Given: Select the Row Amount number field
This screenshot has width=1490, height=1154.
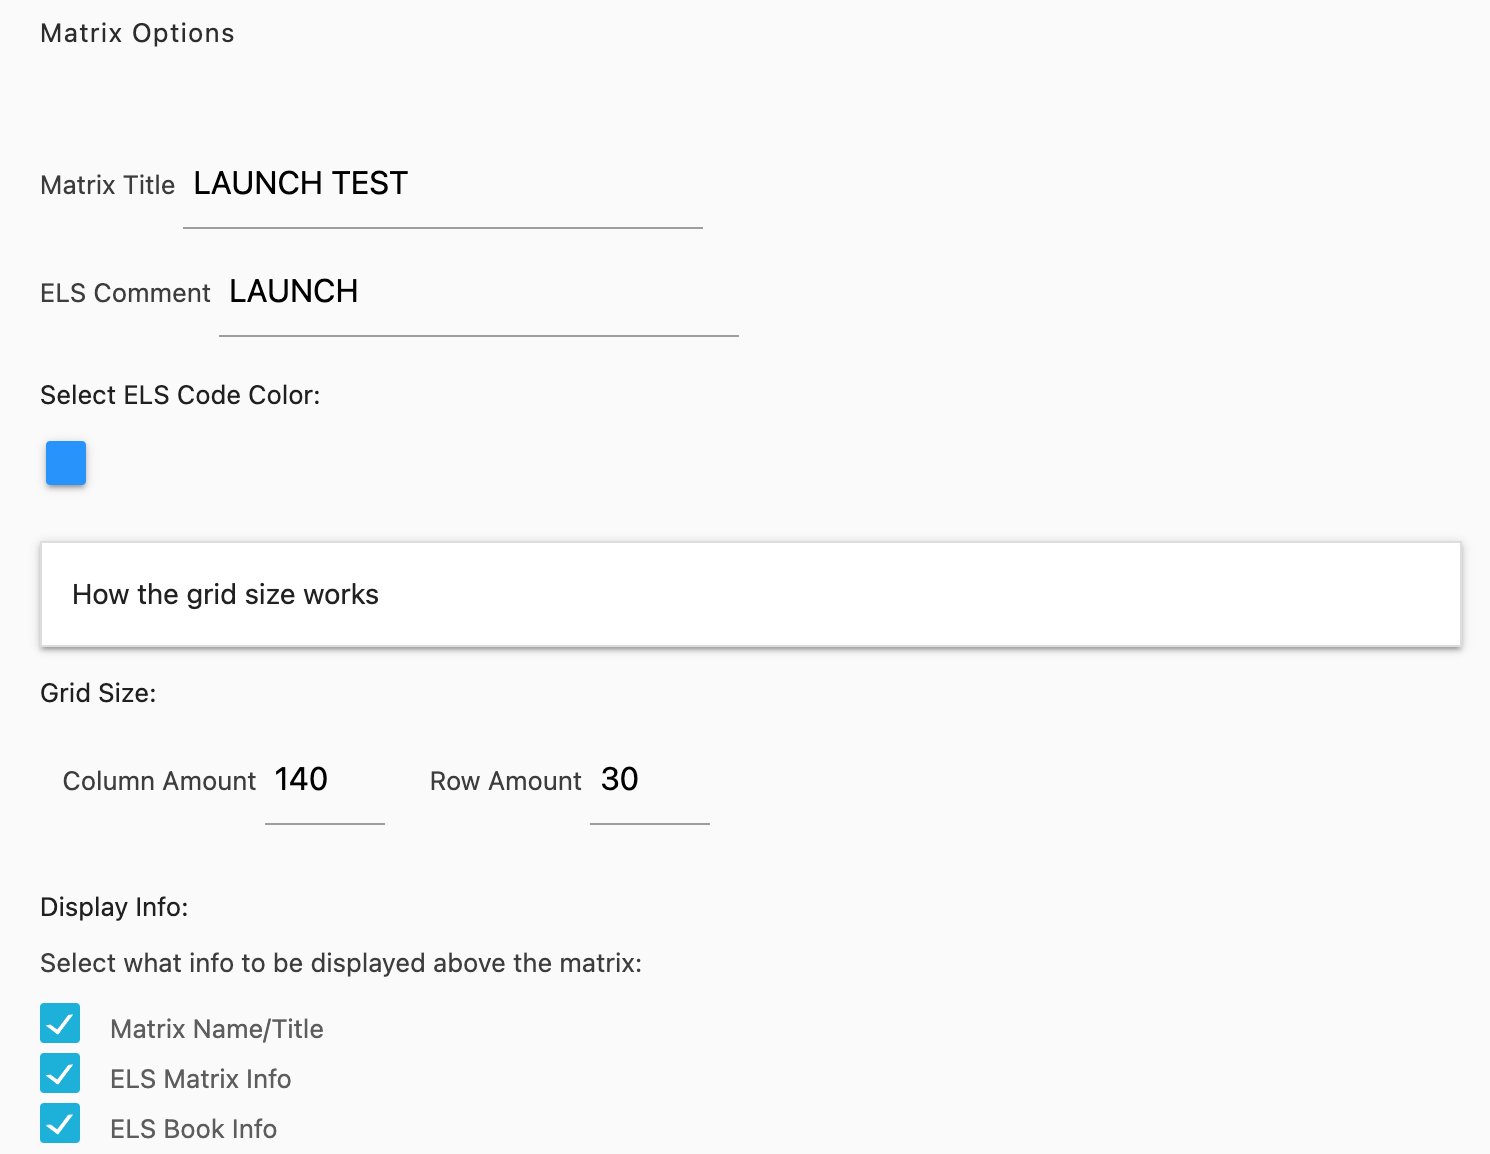Looking at the screenshot, I should (649, 781).
